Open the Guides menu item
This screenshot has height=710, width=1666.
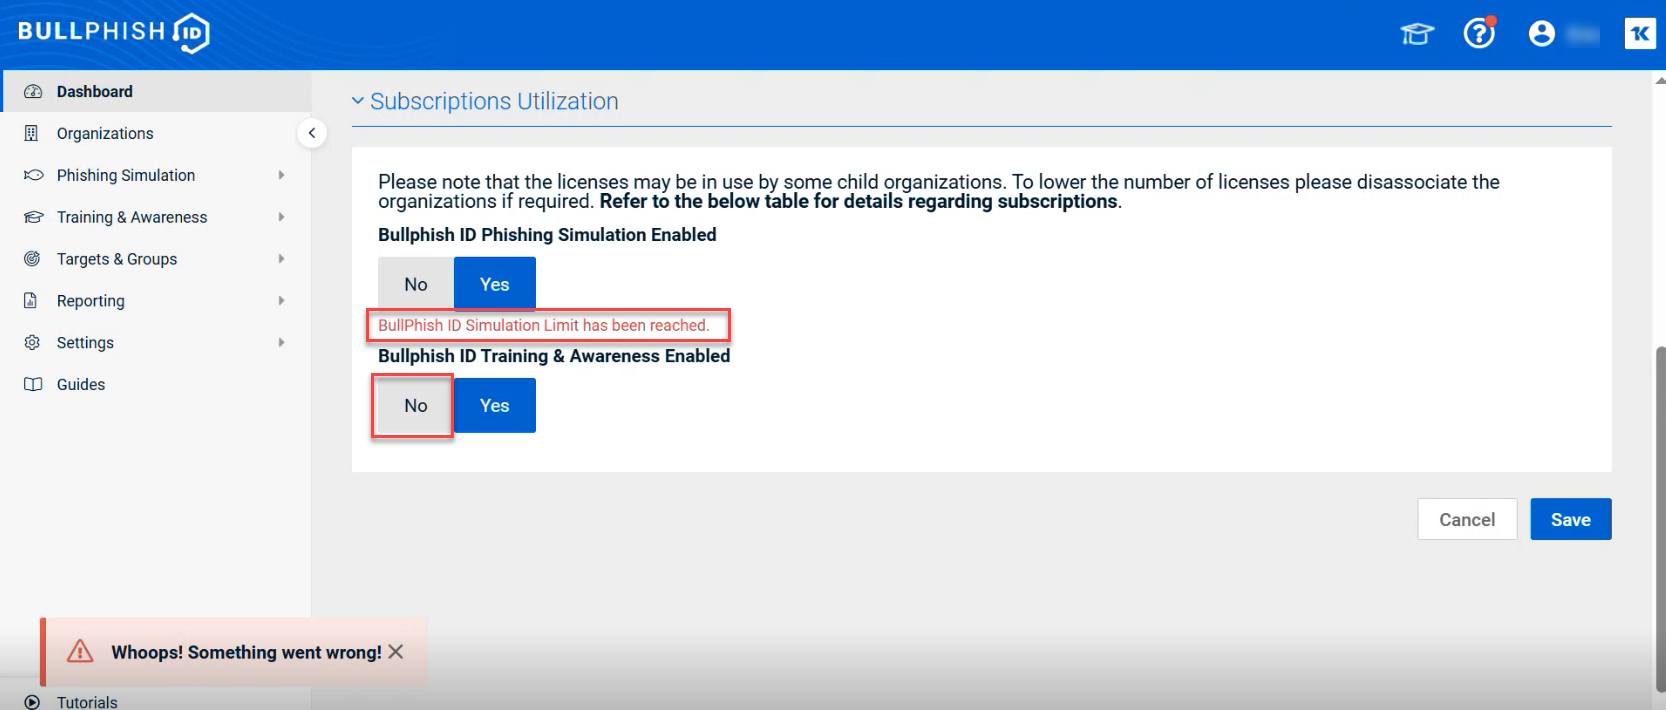156,385
